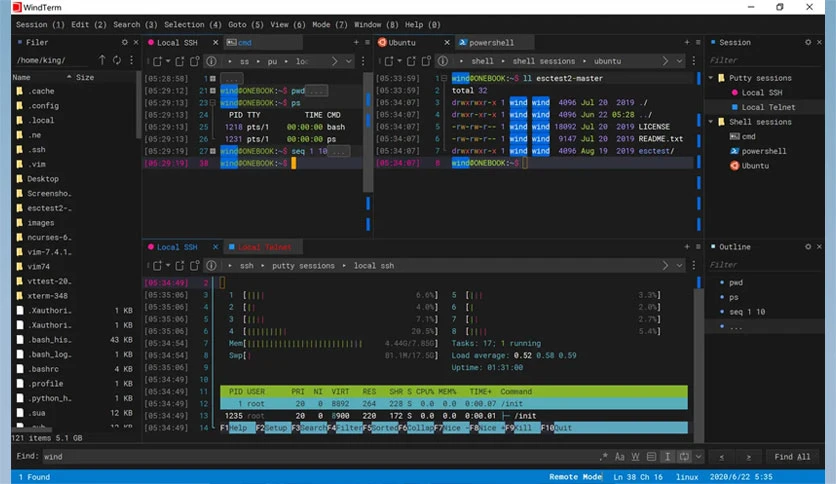Screen dimensions: 836x484
Task: Toggle match case (Aa) option
Action: pyautogui.click(x=620, y=457)
